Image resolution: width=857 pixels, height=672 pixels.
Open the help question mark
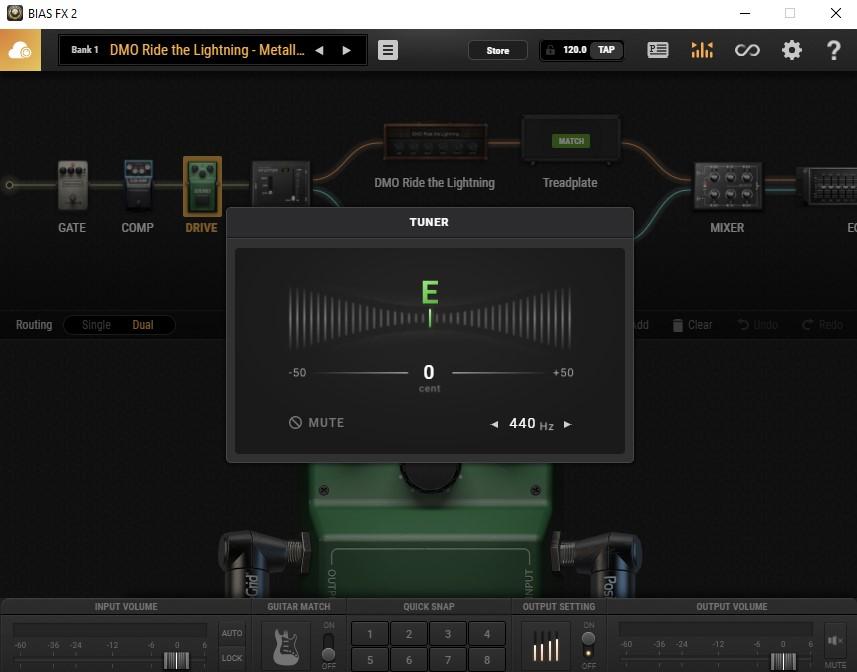833,50
